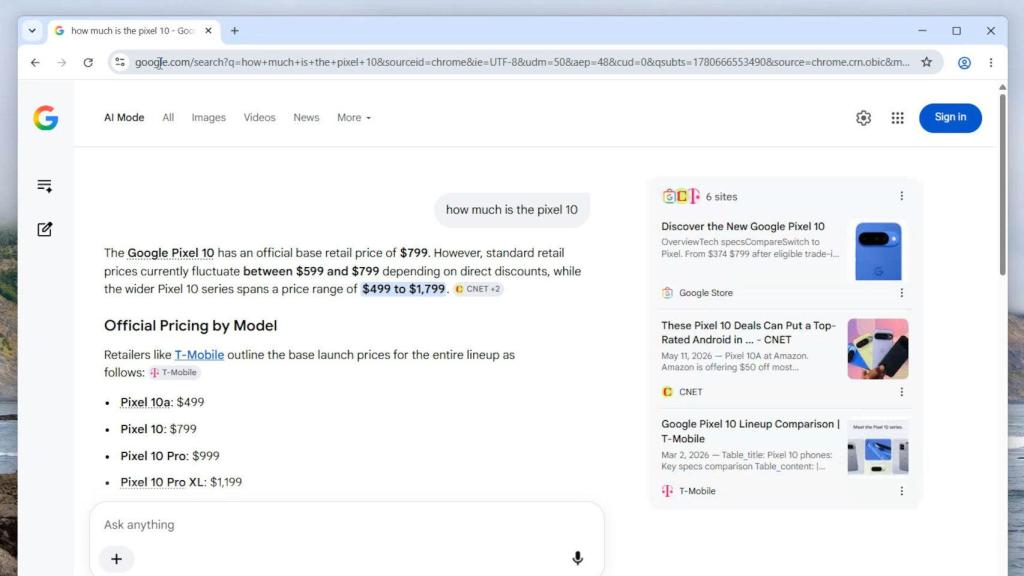Open the T-Mobile source chip

pyautogui.click(x=174, y=372)
